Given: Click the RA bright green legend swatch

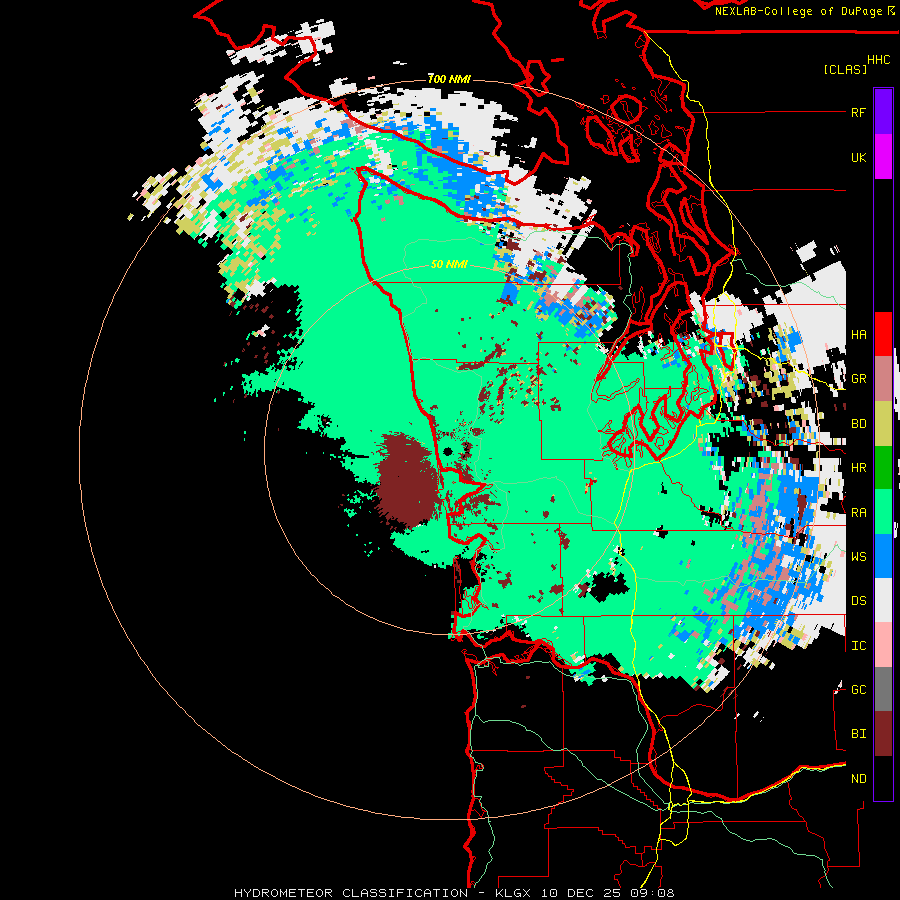Looking at the screenshot, I should (x=883, y=512).
